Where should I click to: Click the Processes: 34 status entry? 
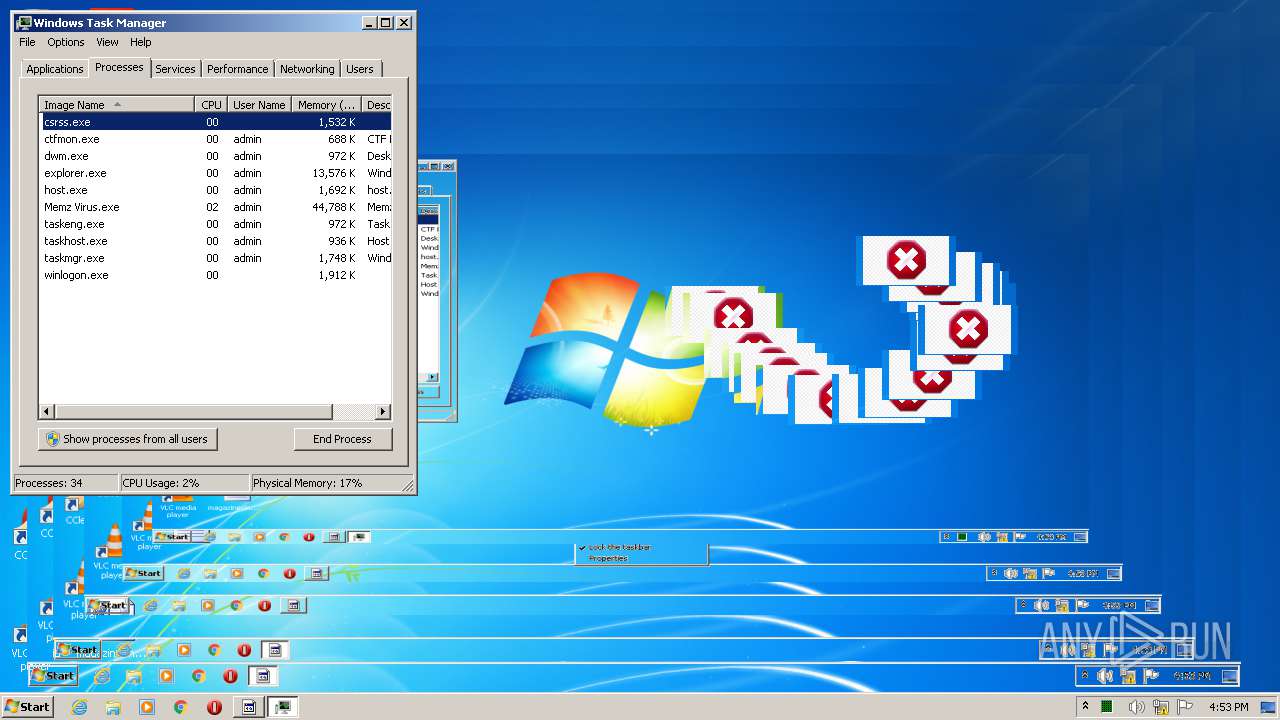[66, 483]
